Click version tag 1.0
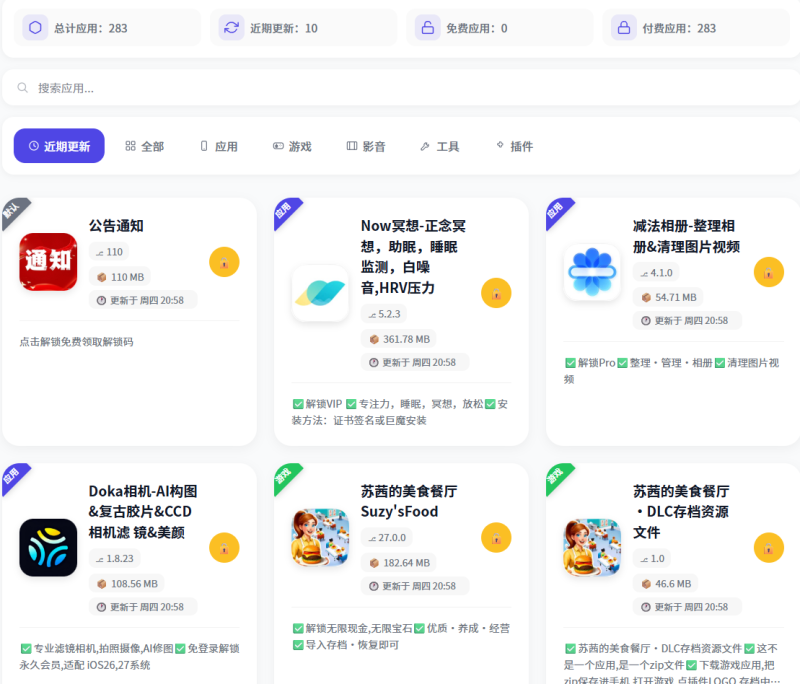 (x=653, y=559)
